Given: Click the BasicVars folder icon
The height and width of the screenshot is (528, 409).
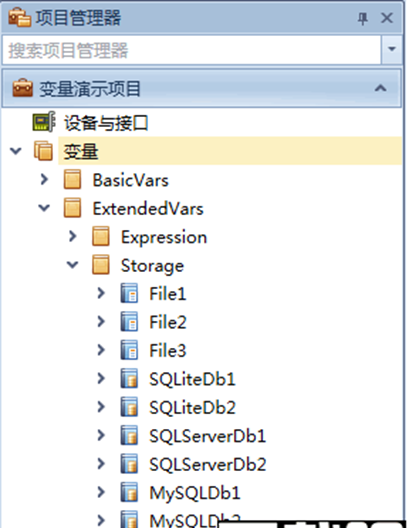Looking at the screenshot, I should point(72,179).
